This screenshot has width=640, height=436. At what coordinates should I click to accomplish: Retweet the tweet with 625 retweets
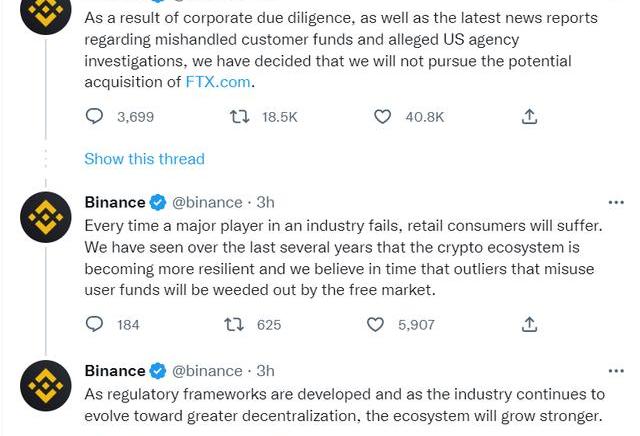[x=234, y=324]
